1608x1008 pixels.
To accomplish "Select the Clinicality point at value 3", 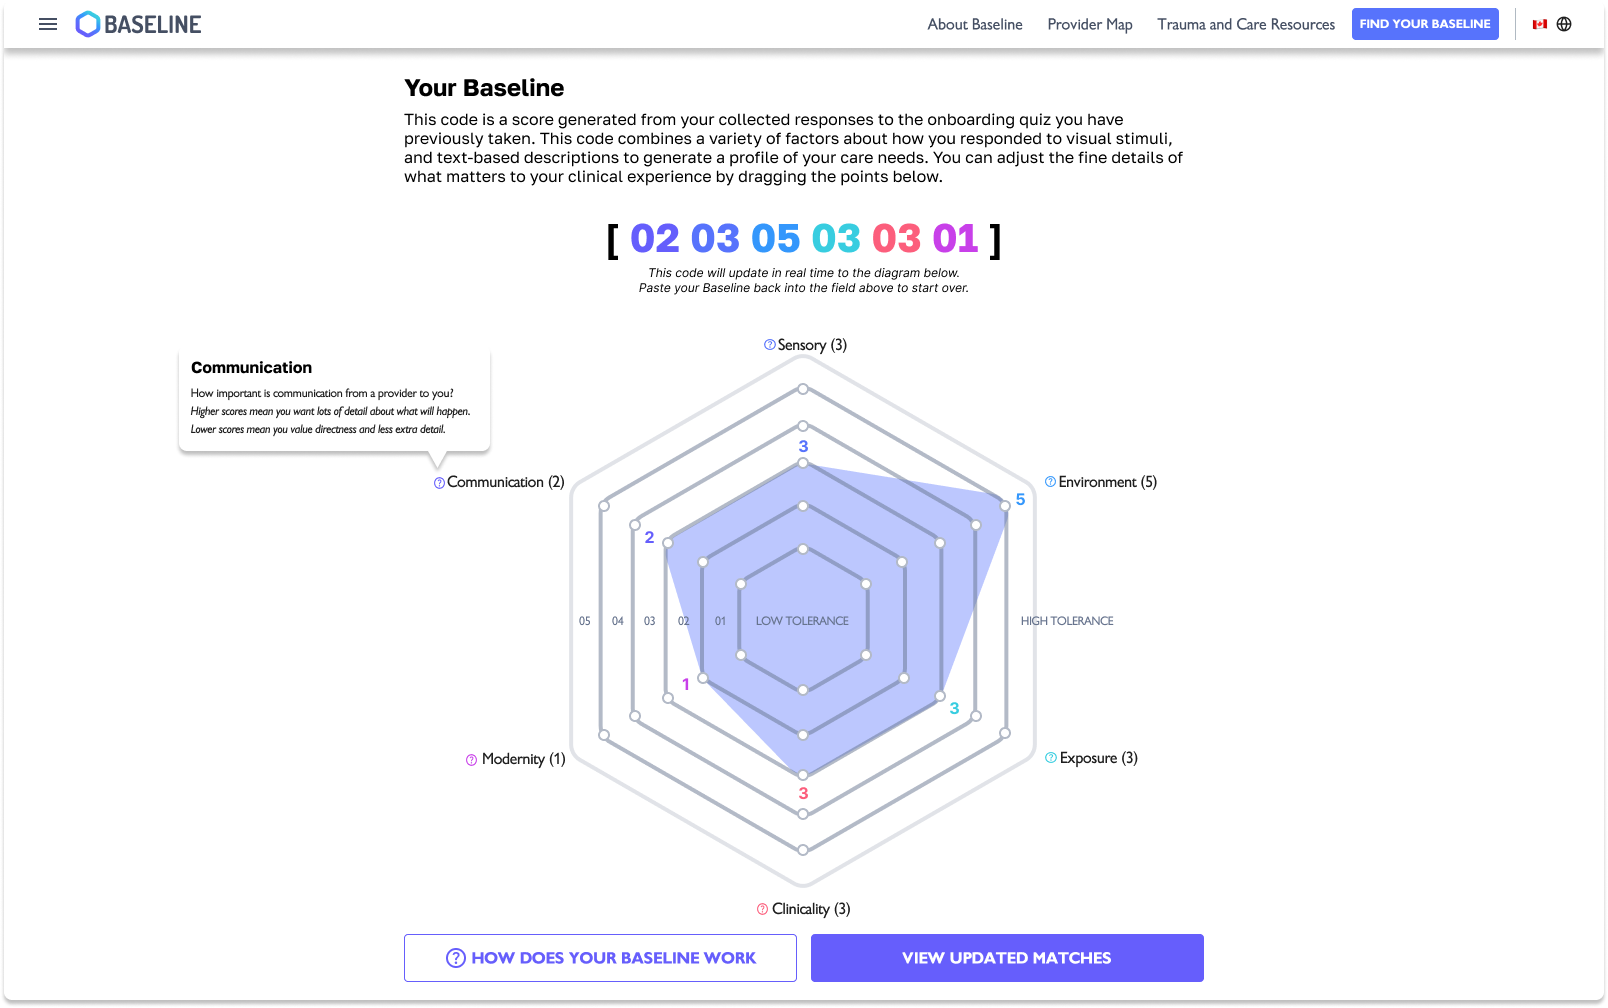I will coord(803,773).
